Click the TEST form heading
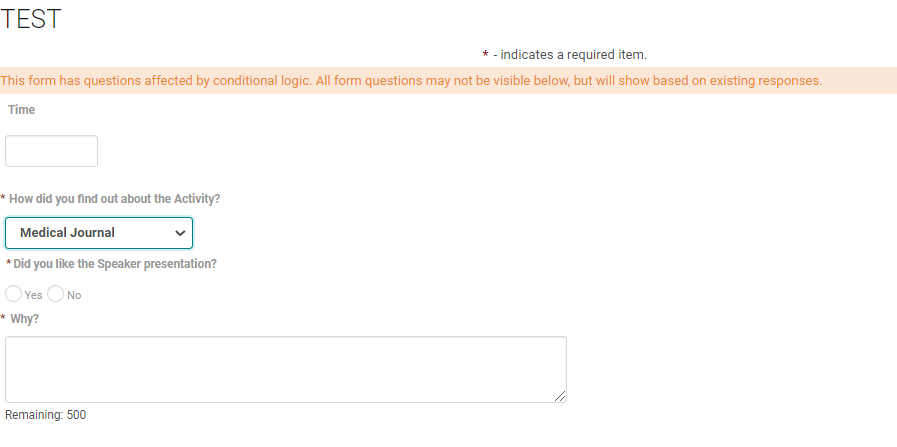 pyautogui.click(x=31, y=19)
